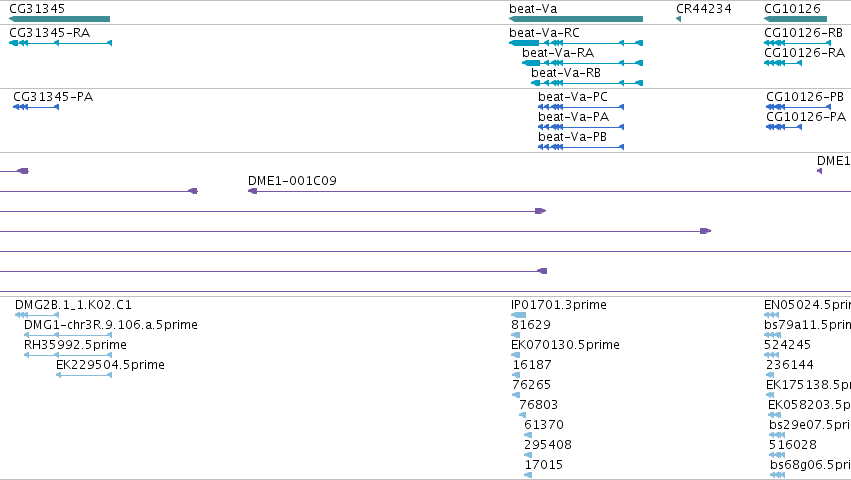Click the 76803 feature arrow
851x480 pixels.
[x=522, y=415]
